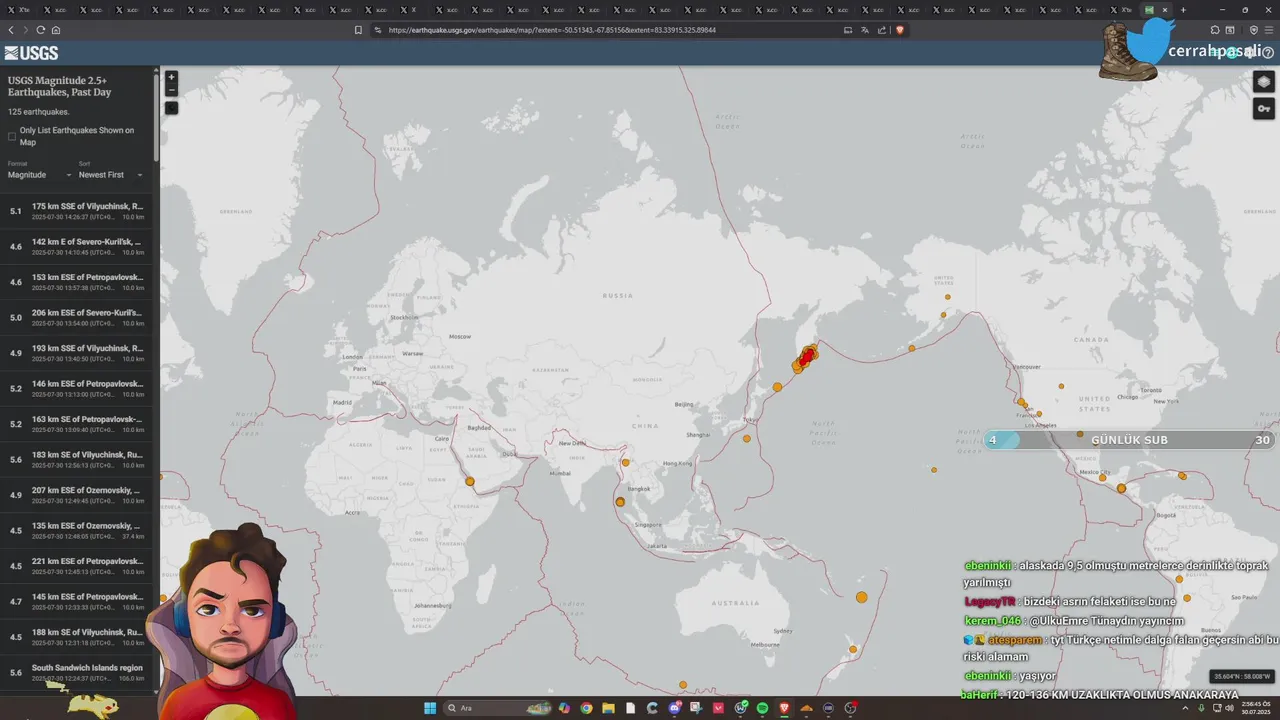This screenshot has width=1280, height=720.
Task: Select 4.7 145 km ESE of Petropavlovsk
Action: 77,602
